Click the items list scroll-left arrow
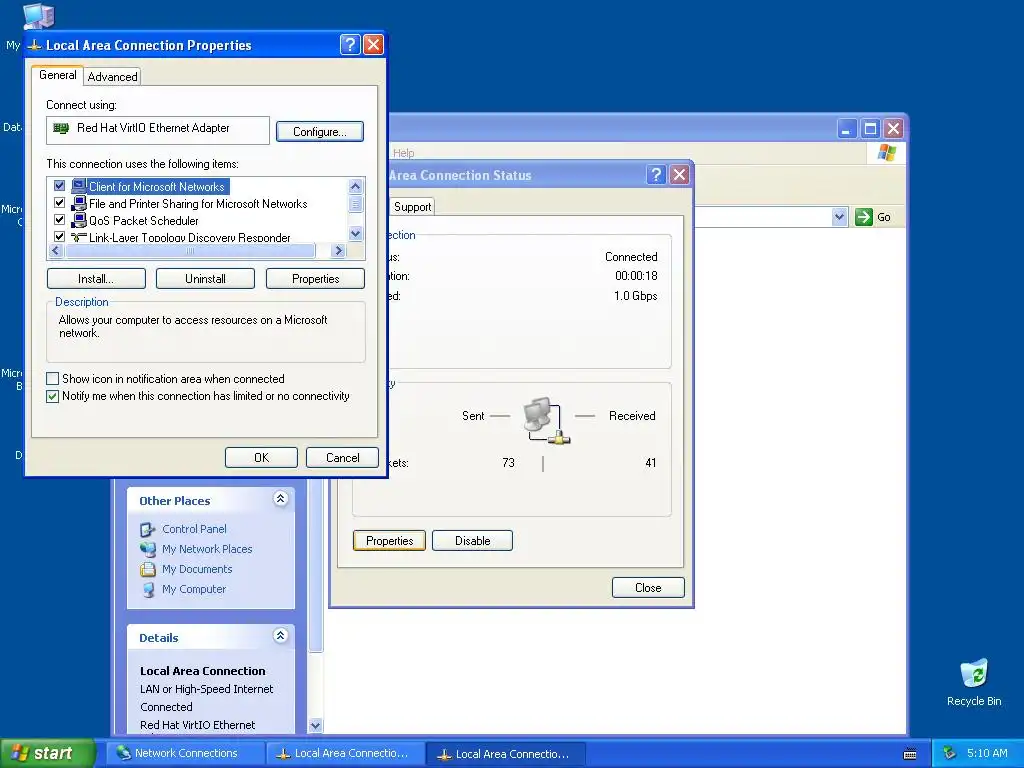 56,250
